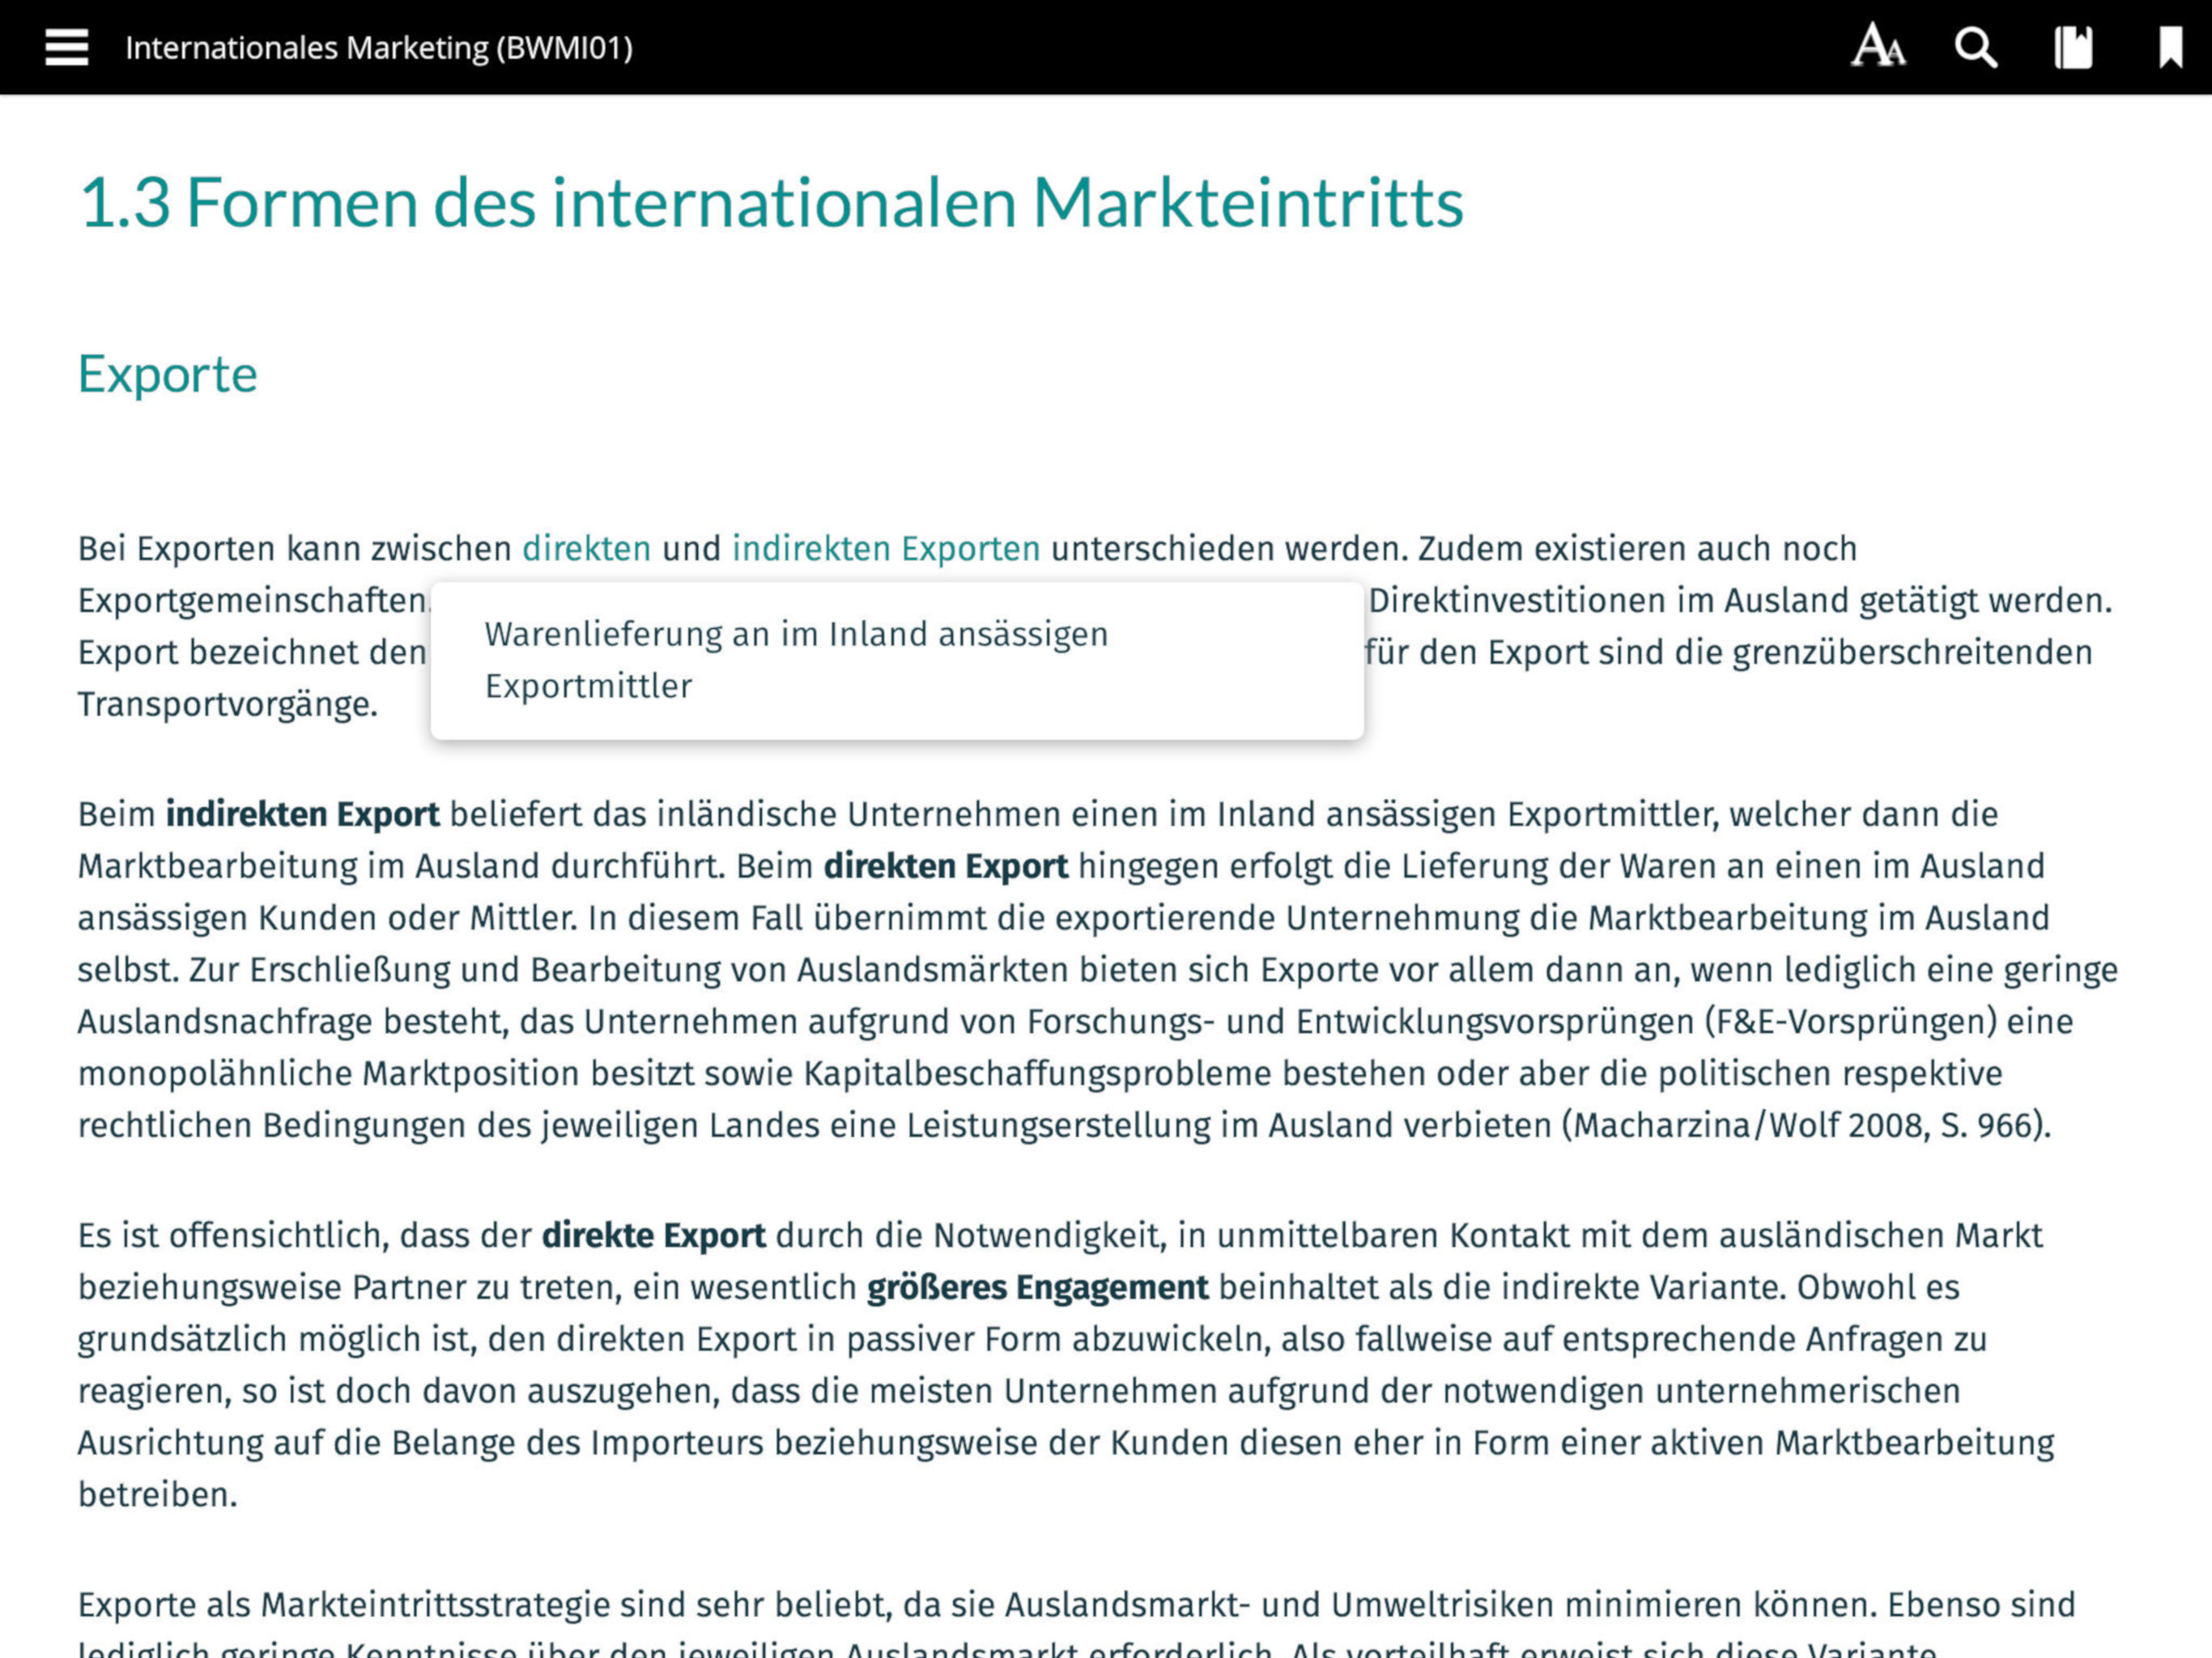
Task: Open the hamburger navigation menu
Action: [x=66, y=47]
